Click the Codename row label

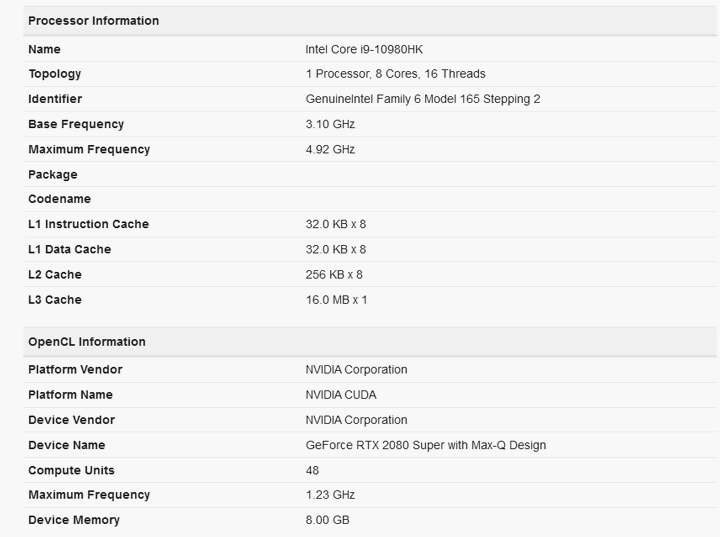(x=59, y=199)
